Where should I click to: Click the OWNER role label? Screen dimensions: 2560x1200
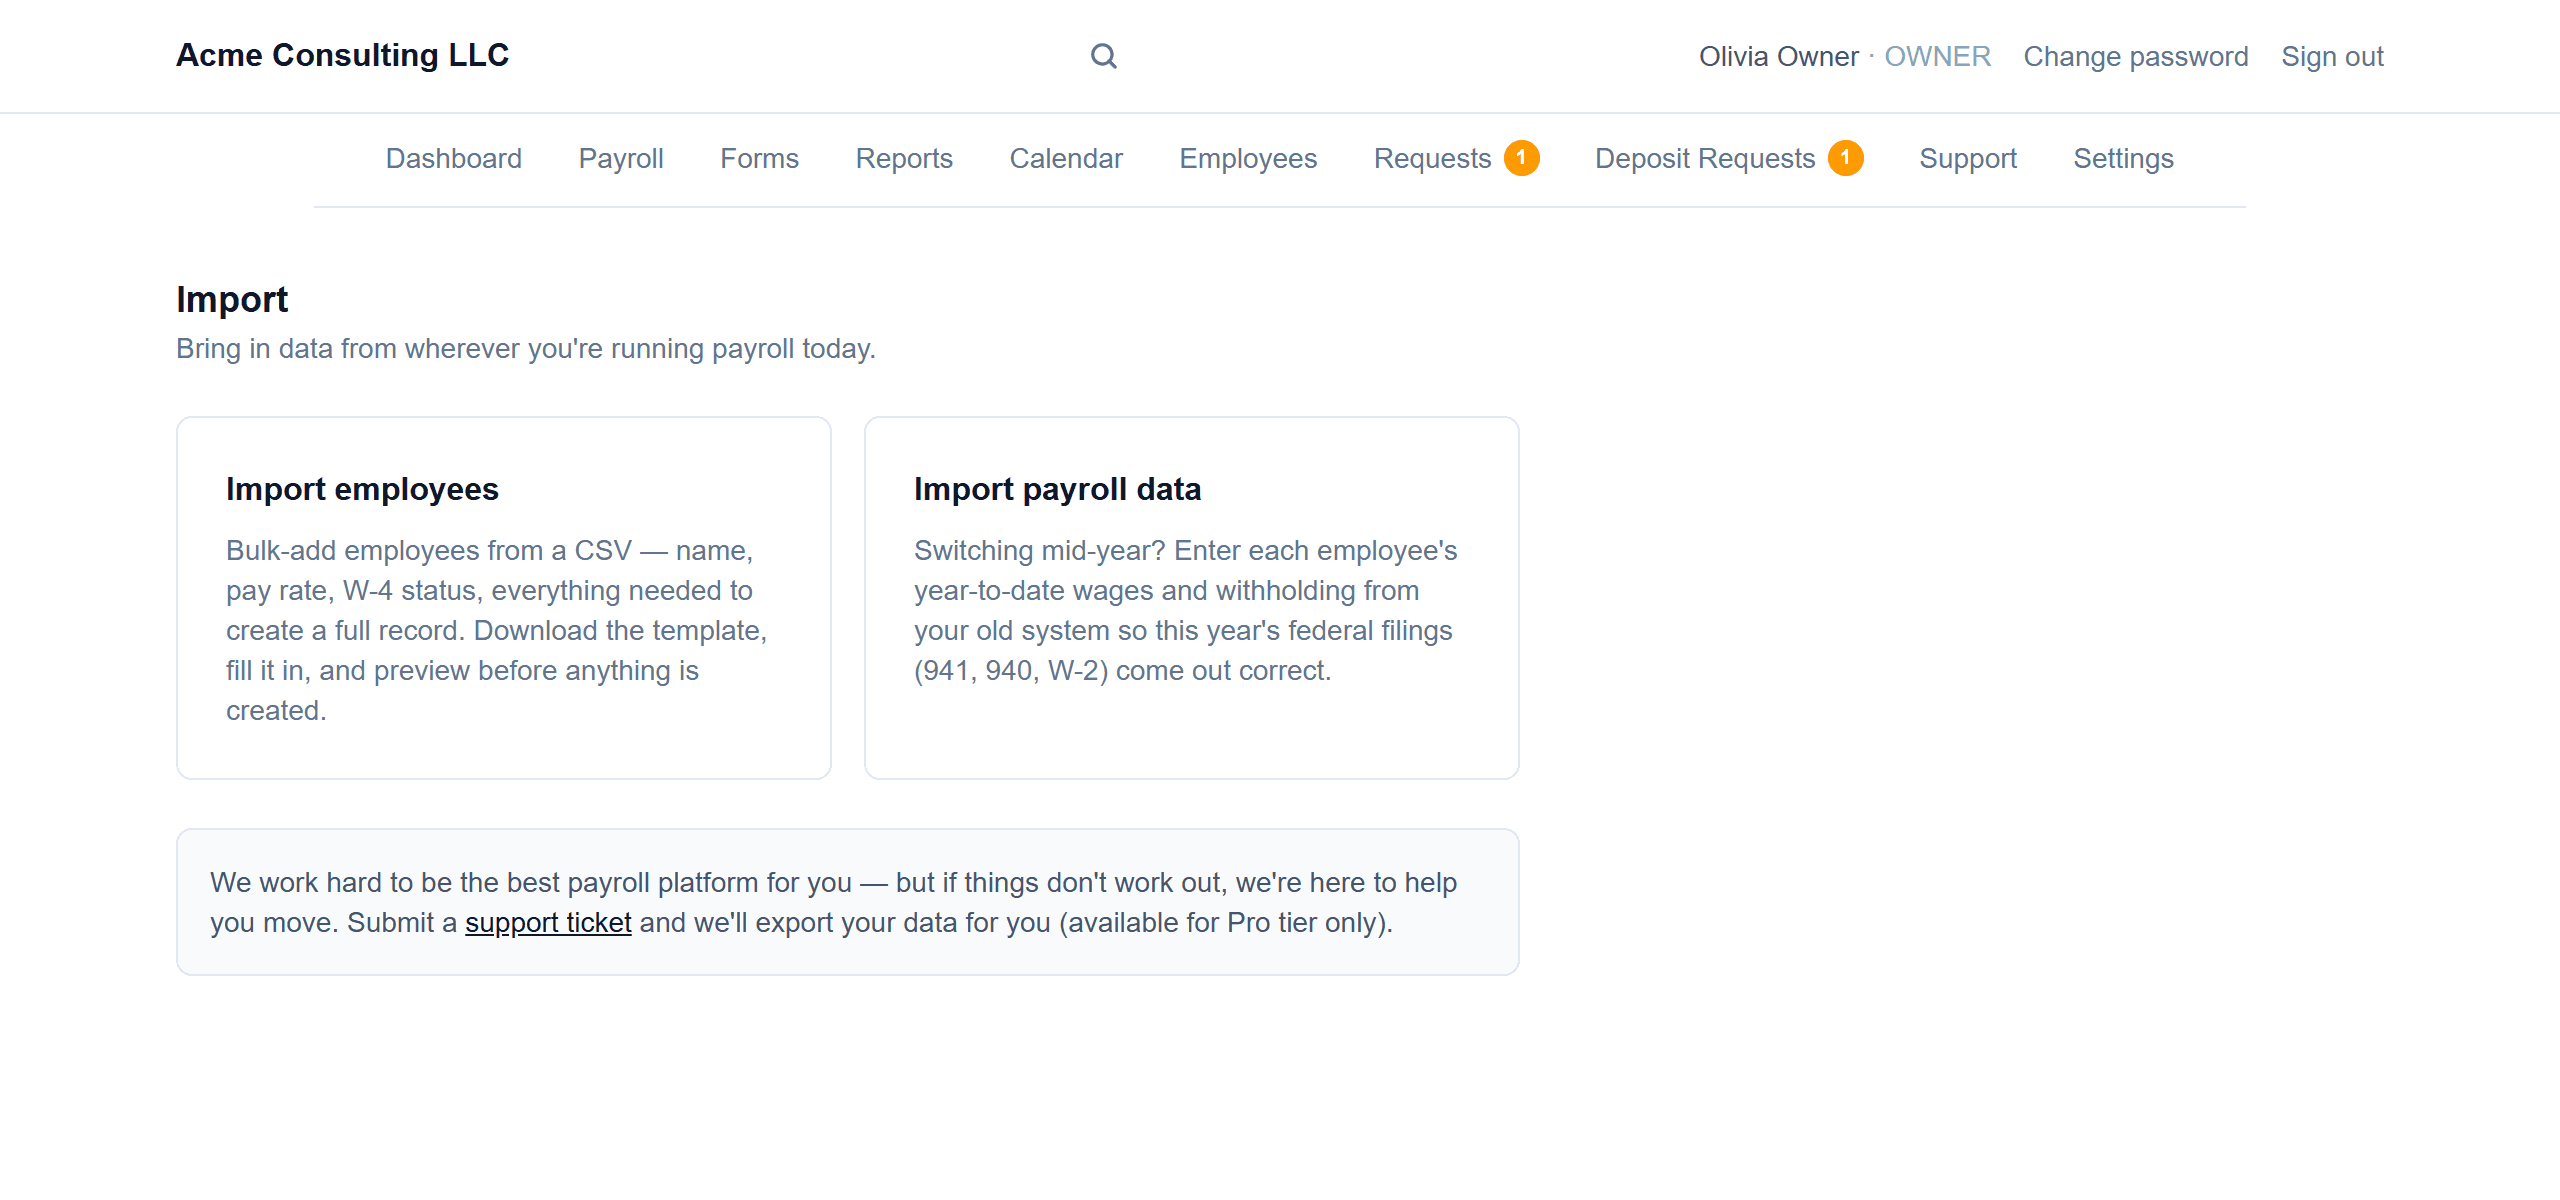[x=1938, y=56]
